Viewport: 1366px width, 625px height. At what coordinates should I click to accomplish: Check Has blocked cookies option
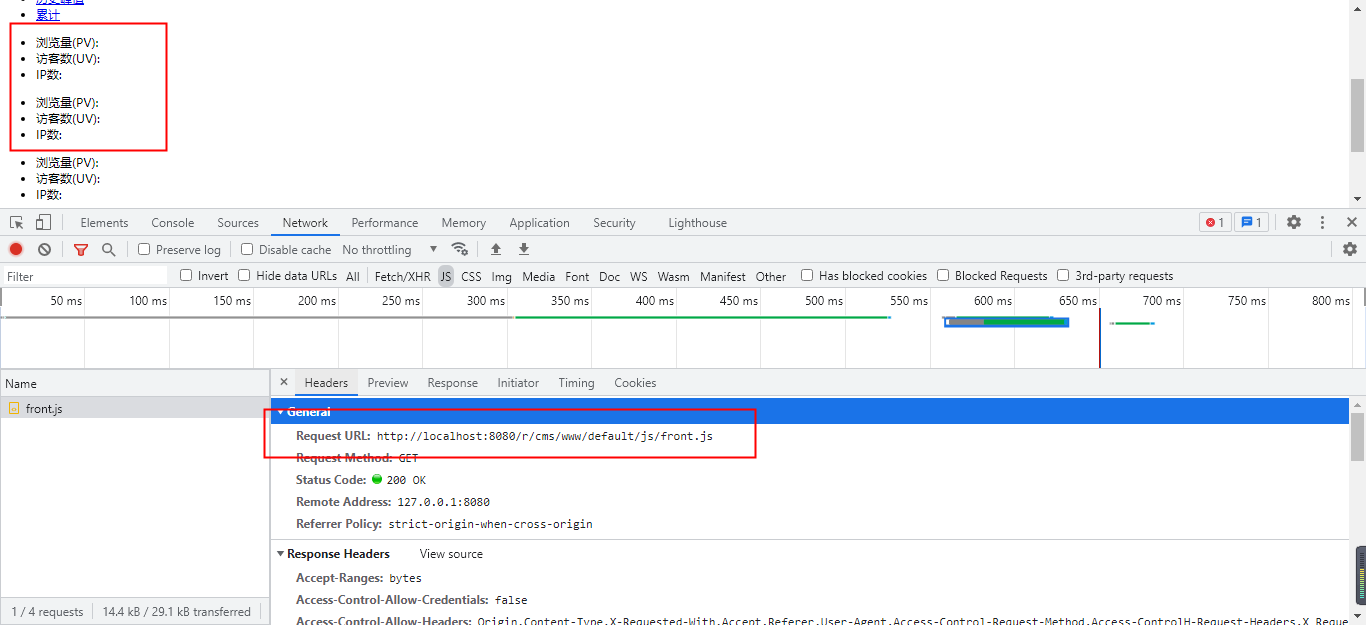(x=807, y=276)
